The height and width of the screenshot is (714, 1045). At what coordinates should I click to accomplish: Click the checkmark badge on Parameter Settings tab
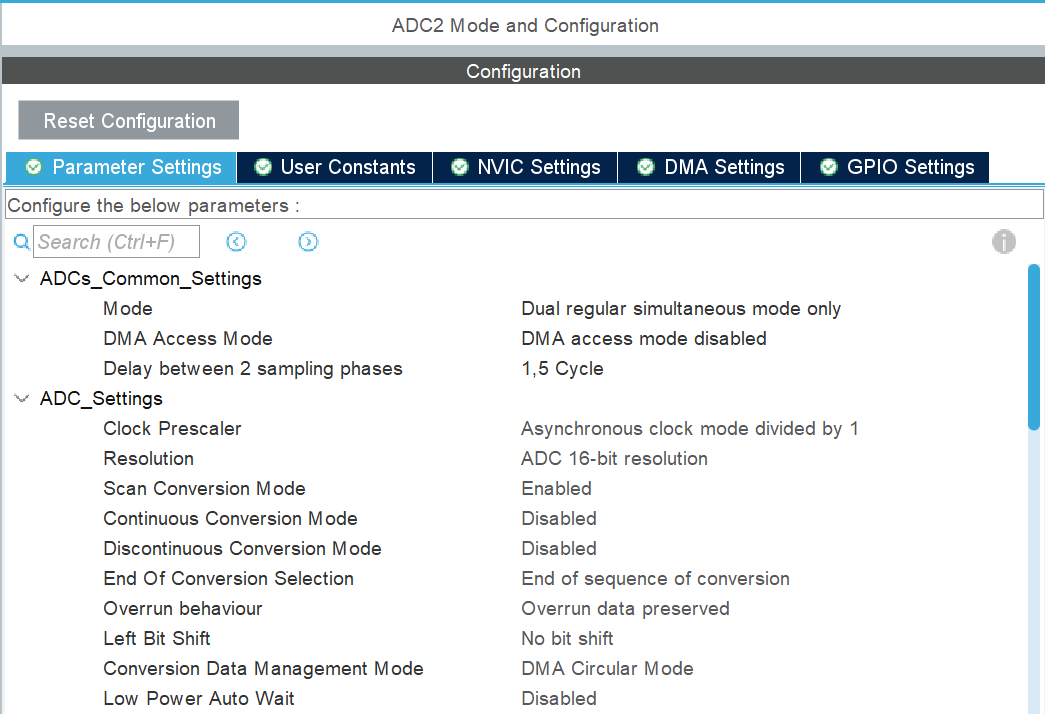(32, 167)
